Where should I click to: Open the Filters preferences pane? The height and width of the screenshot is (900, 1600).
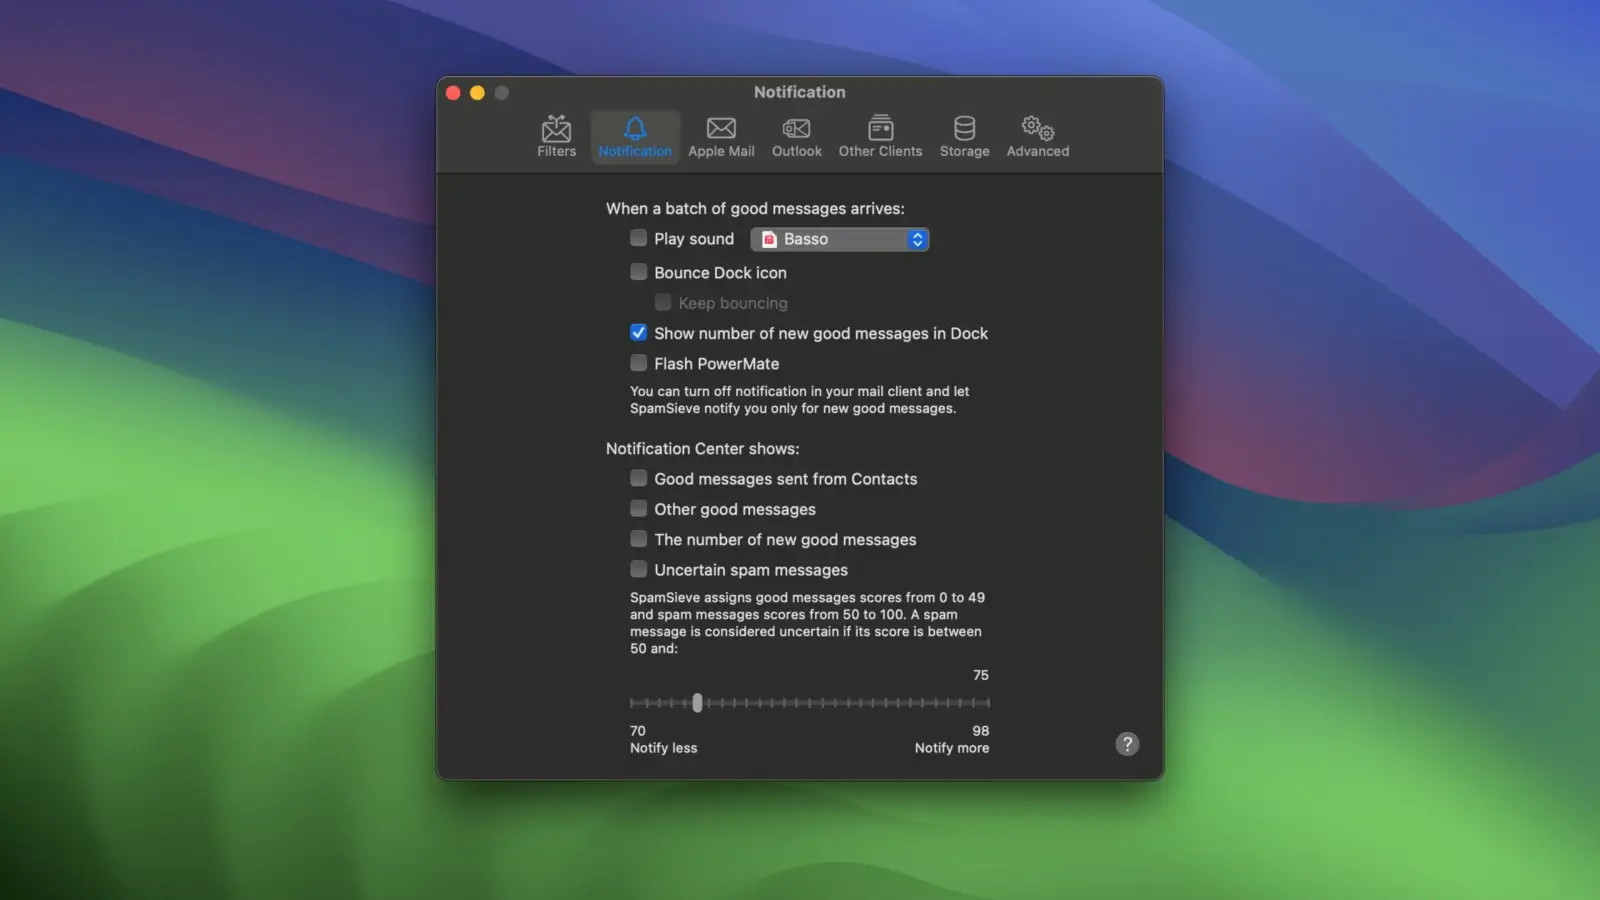[556, 136]
